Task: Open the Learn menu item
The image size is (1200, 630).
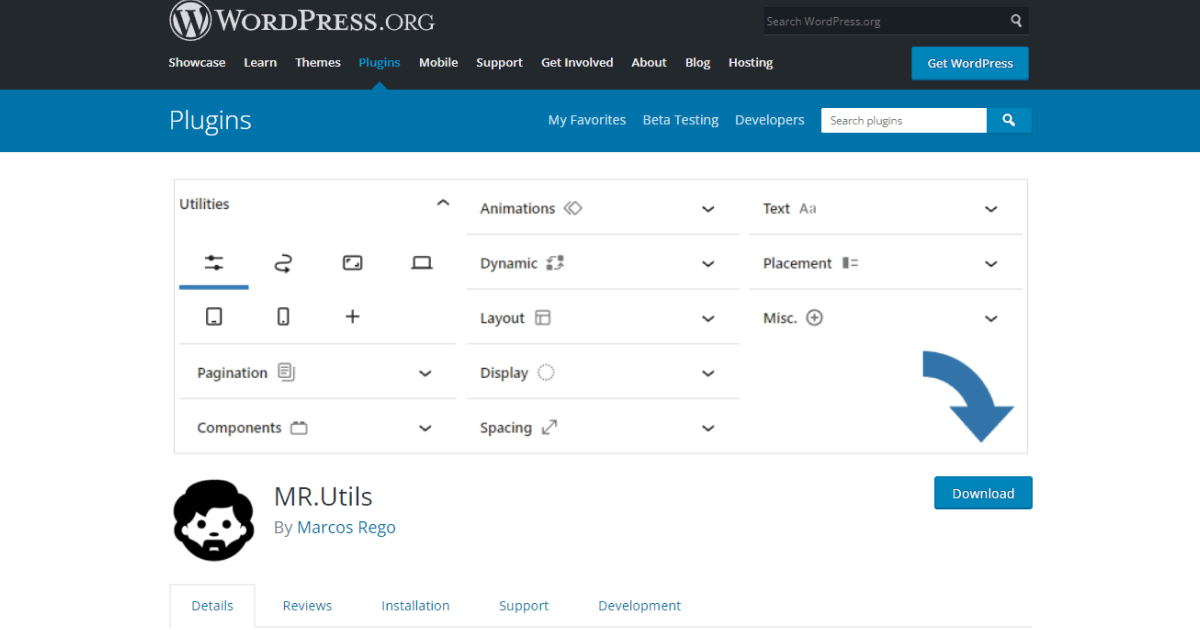Action: tap(260, 62)
